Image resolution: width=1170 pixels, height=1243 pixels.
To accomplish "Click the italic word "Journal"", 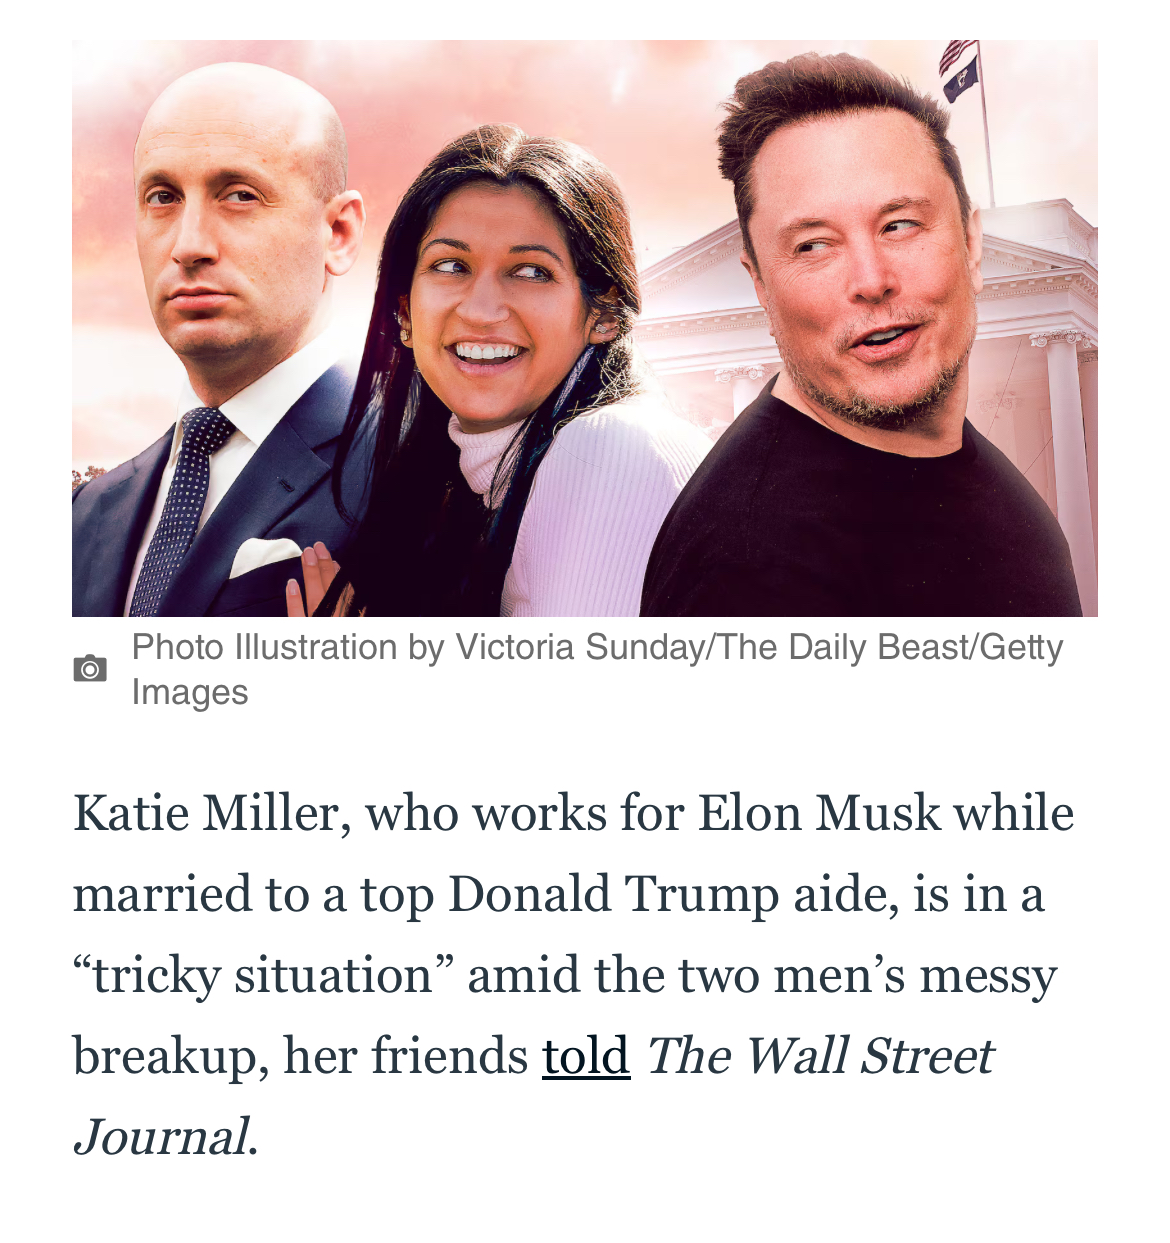I will click(161, 1137).
